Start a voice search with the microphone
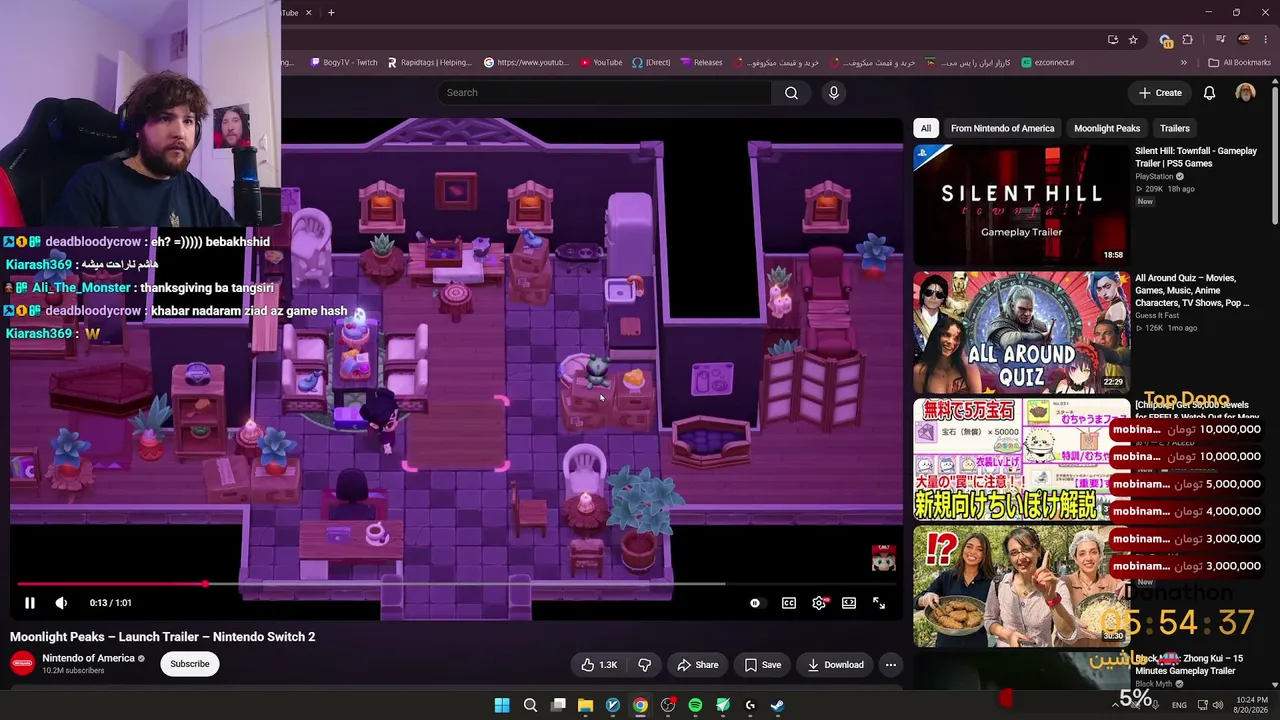This screenshot has width=1280, height=720. pos(834,93)
